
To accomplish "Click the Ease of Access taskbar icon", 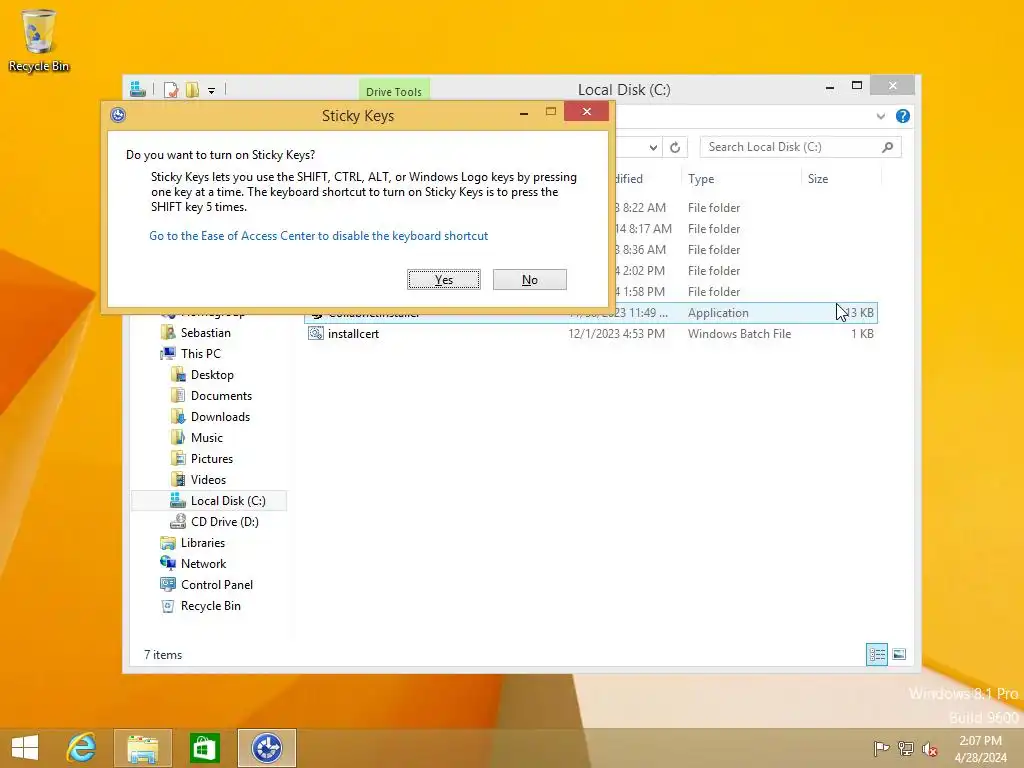I will [x=266, y=748].
